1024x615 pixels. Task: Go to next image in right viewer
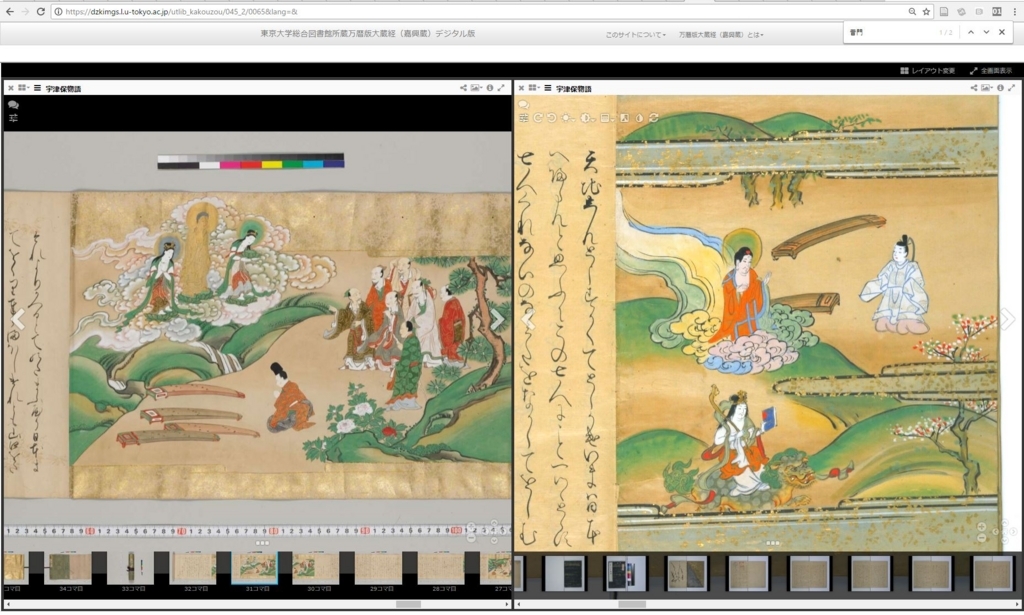pos(1008,319)
